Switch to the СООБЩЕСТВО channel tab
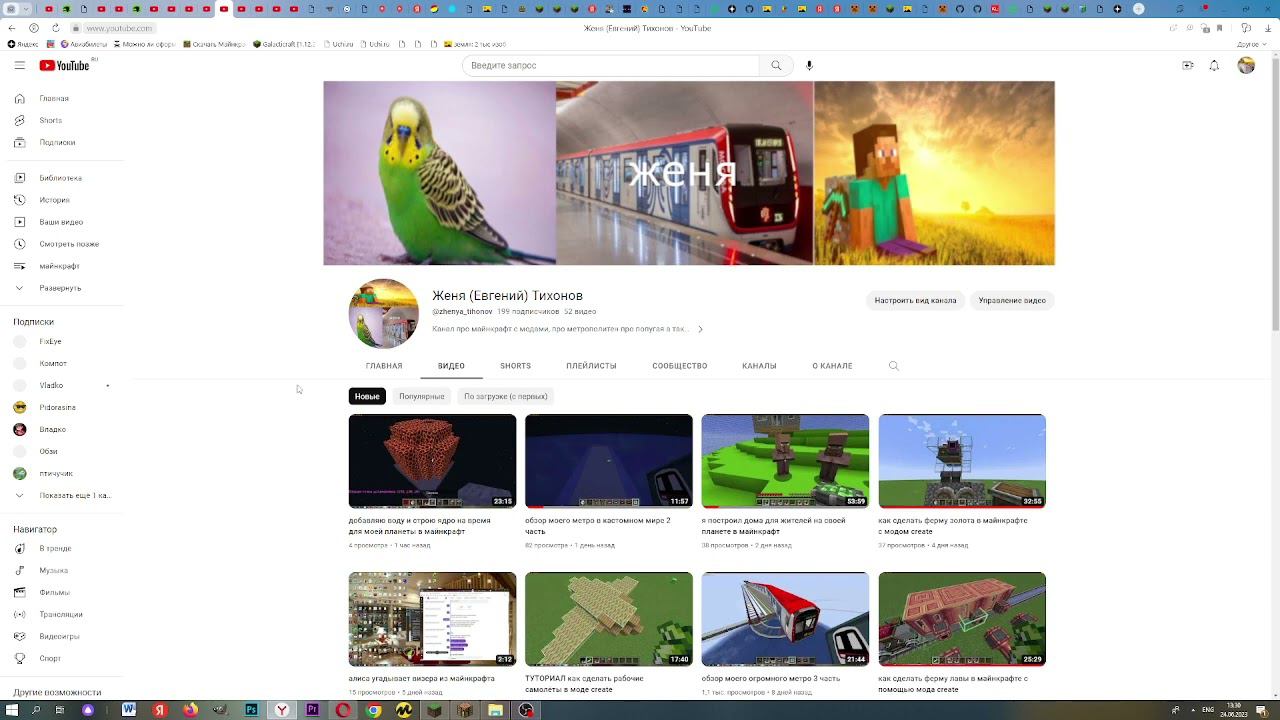The image size is (1280, 720). click(x=680, y=366)
